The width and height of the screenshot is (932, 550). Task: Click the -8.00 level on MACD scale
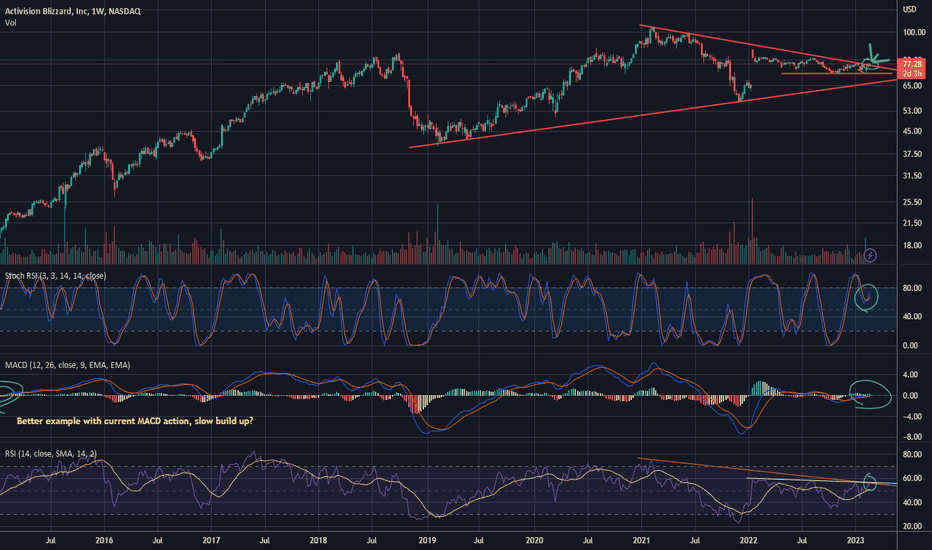point(912,437)
